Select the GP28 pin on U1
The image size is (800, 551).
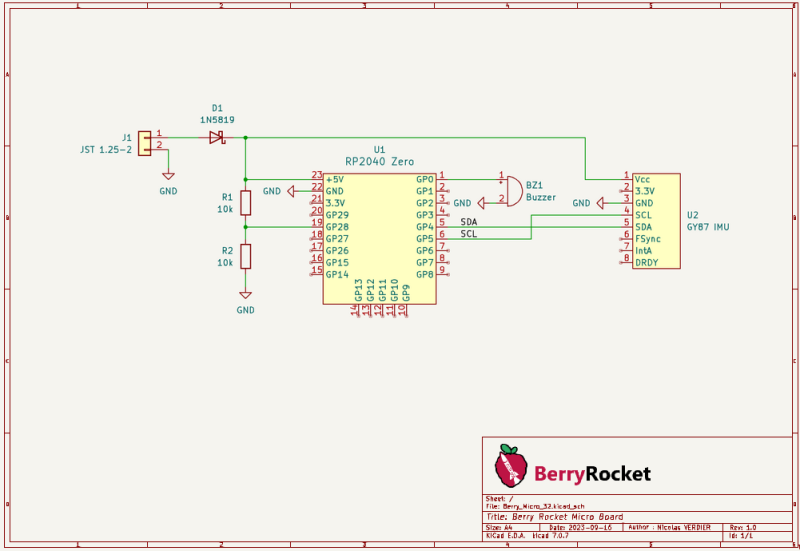(x=337, y=227)
